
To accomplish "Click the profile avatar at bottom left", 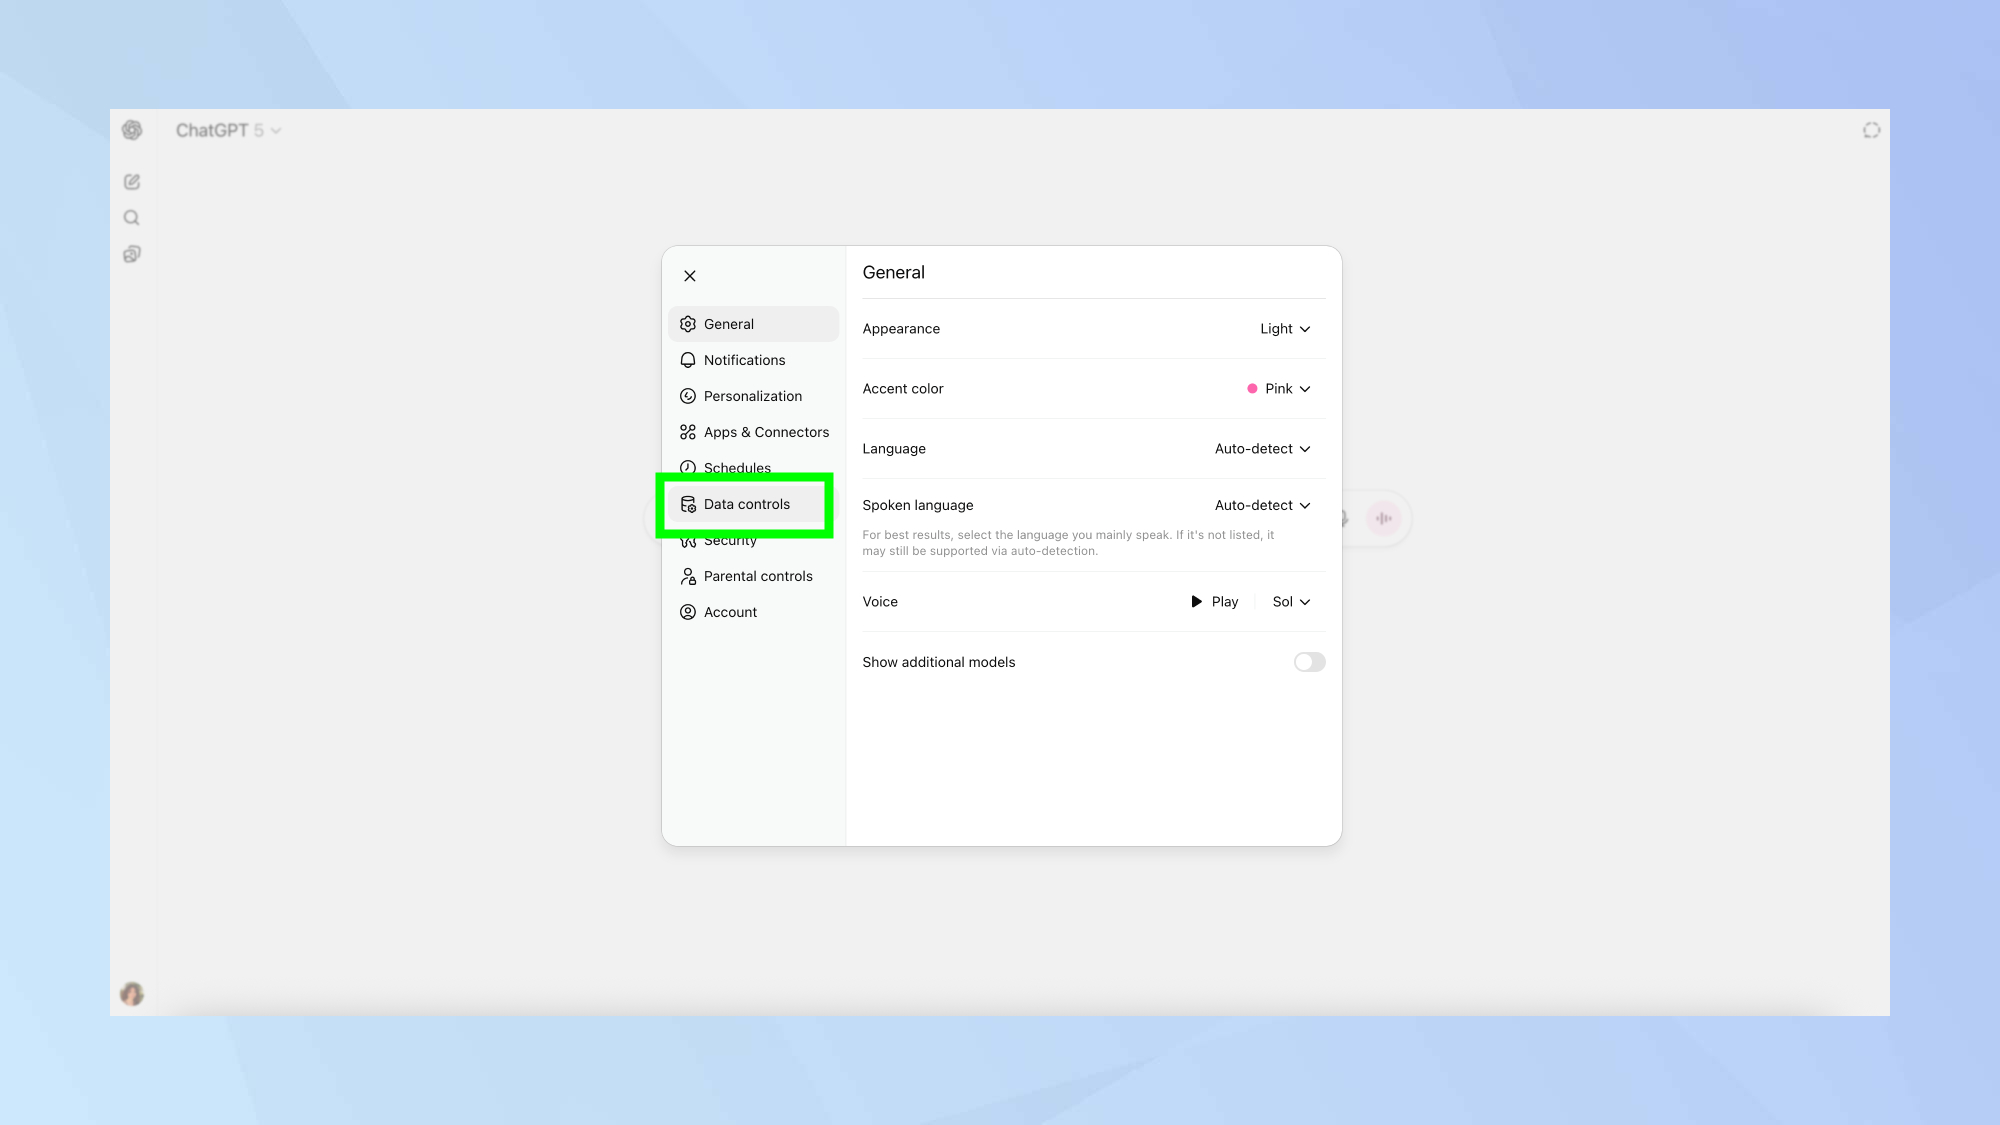I will click(131, 993).
